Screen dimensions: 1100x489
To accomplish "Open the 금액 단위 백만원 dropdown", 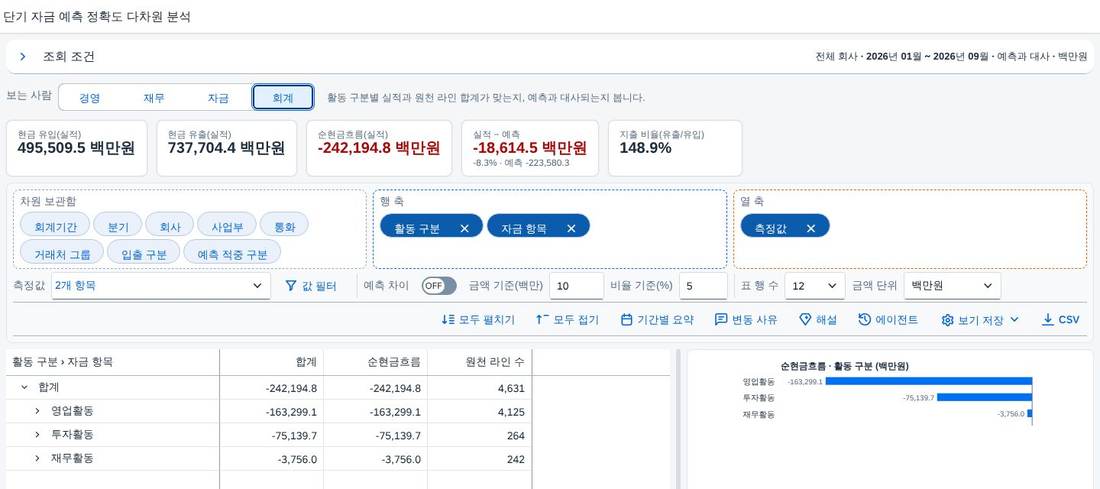I will 953,286.
